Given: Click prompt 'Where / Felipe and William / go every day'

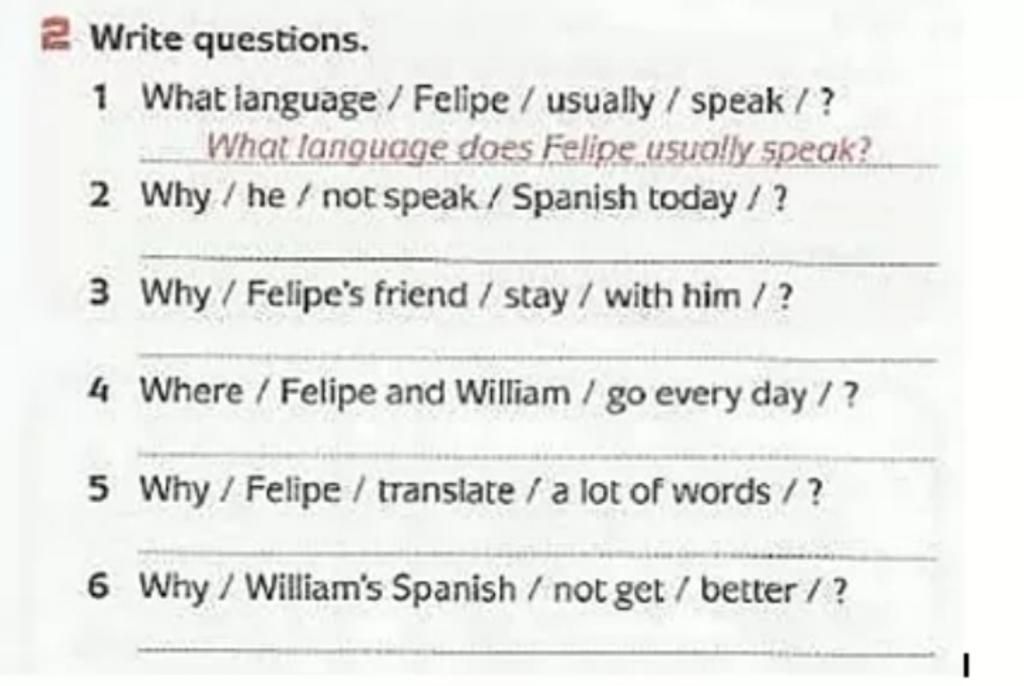Looking at the screenshot, I should click(x=499, y=393).
